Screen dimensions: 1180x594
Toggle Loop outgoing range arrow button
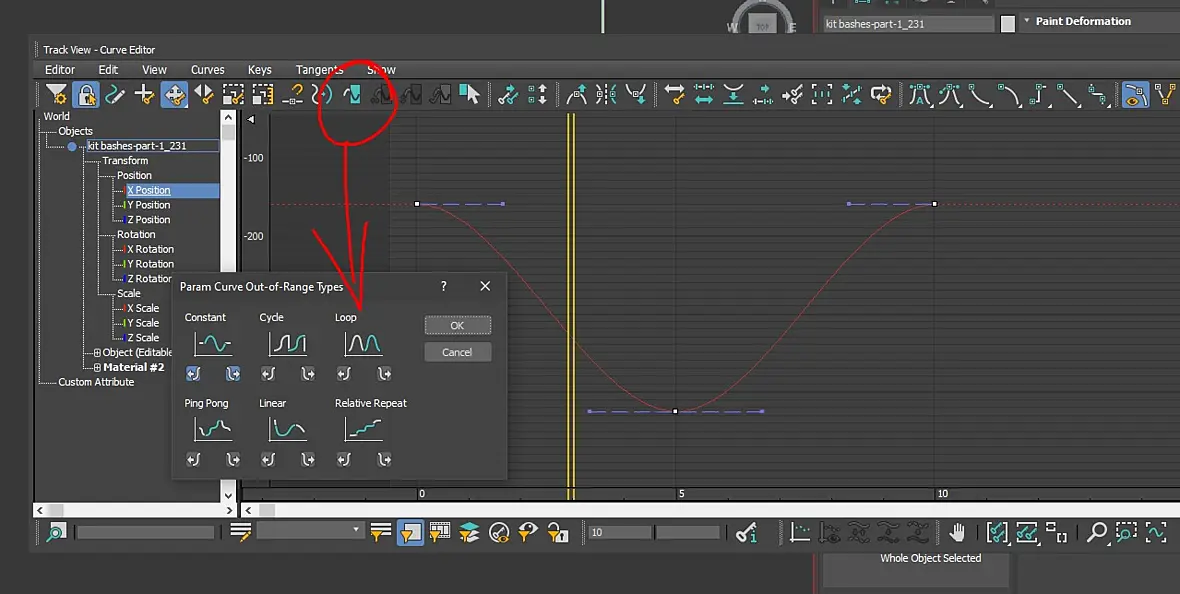click(x=384, y=373)
